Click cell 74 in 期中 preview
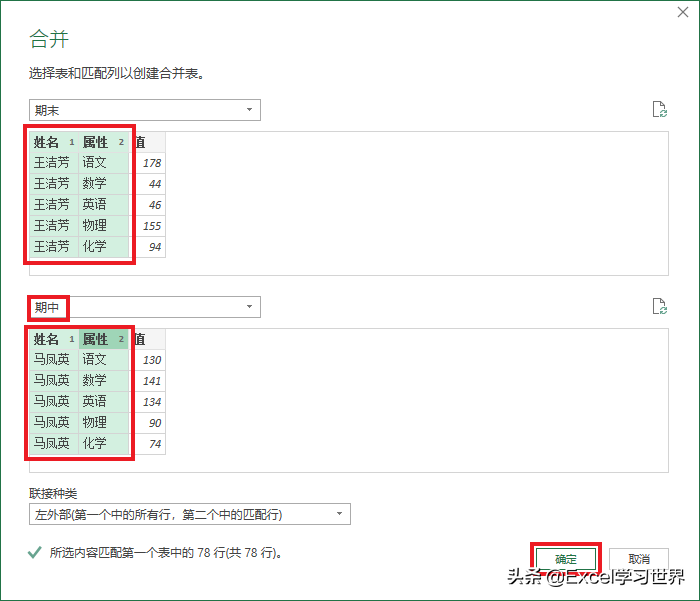 tap(149, 444)
